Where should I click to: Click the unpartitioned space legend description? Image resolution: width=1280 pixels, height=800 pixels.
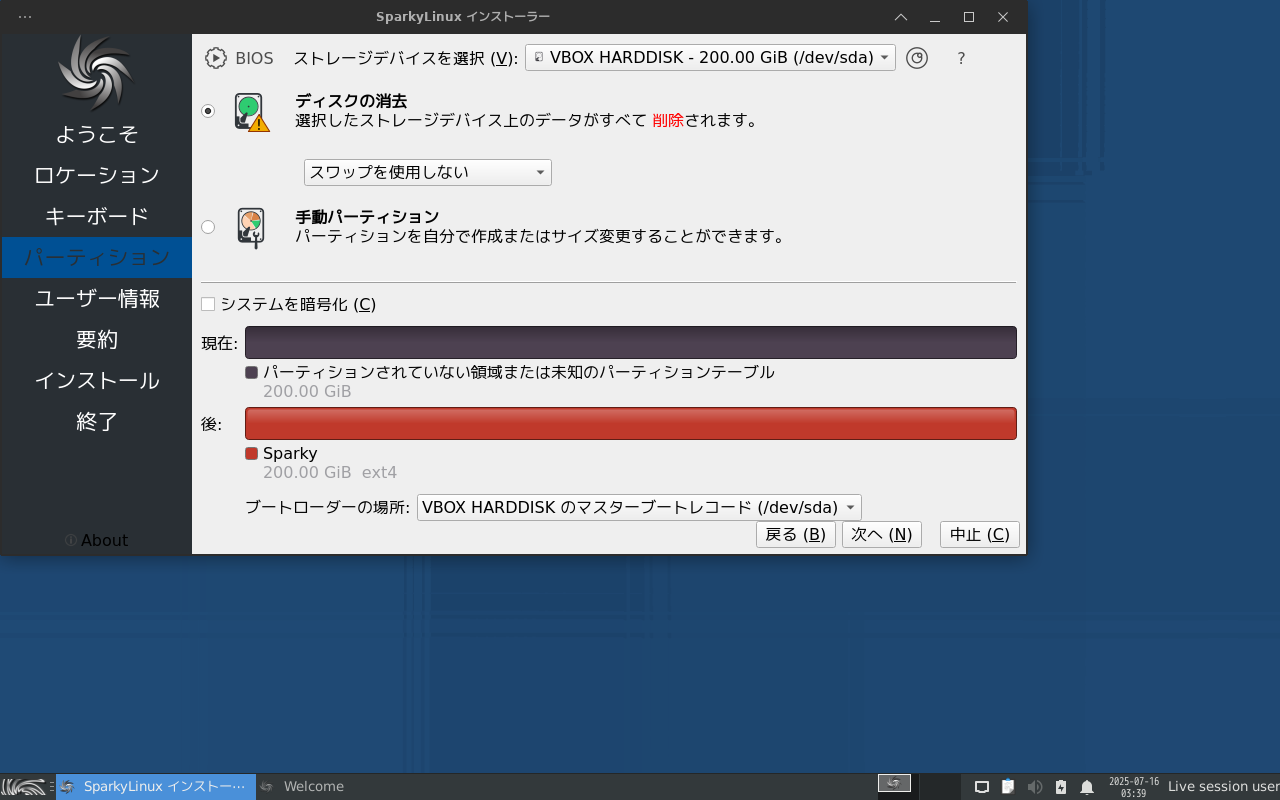point(519,372)
